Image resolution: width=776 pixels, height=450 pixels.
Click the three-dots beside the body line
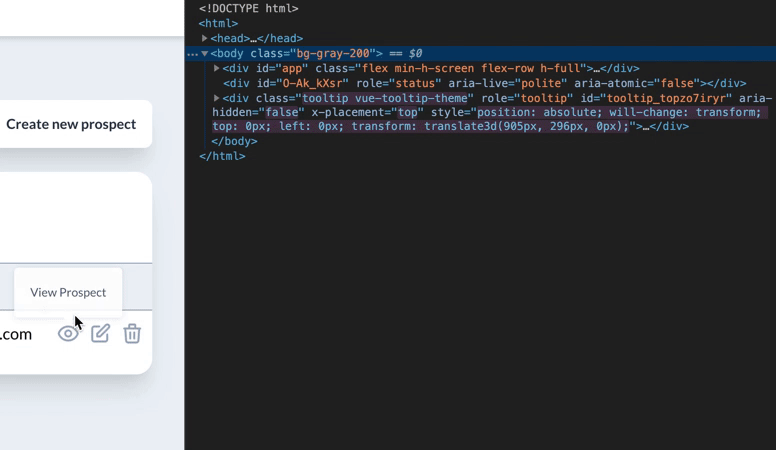[x=192, y=54]
